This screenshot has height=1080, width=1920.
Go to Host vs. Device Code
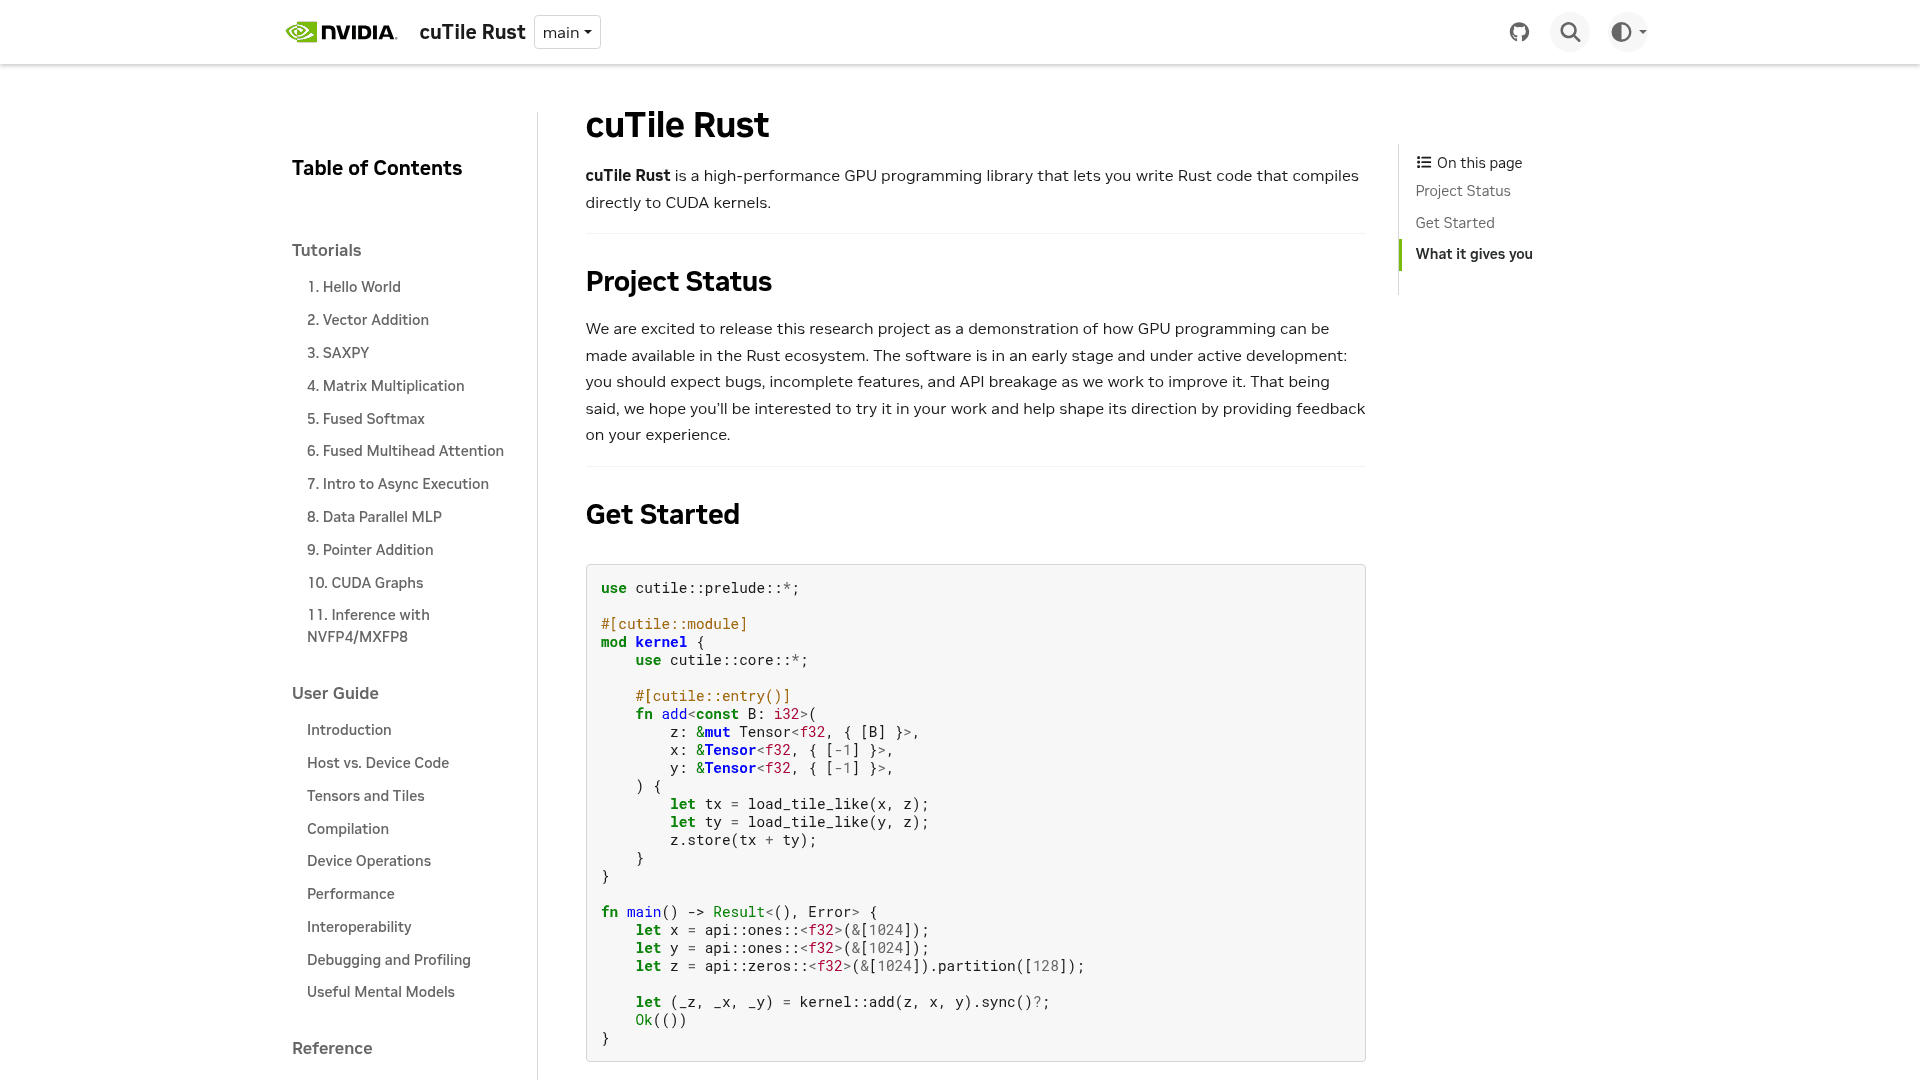click(378, 763)
